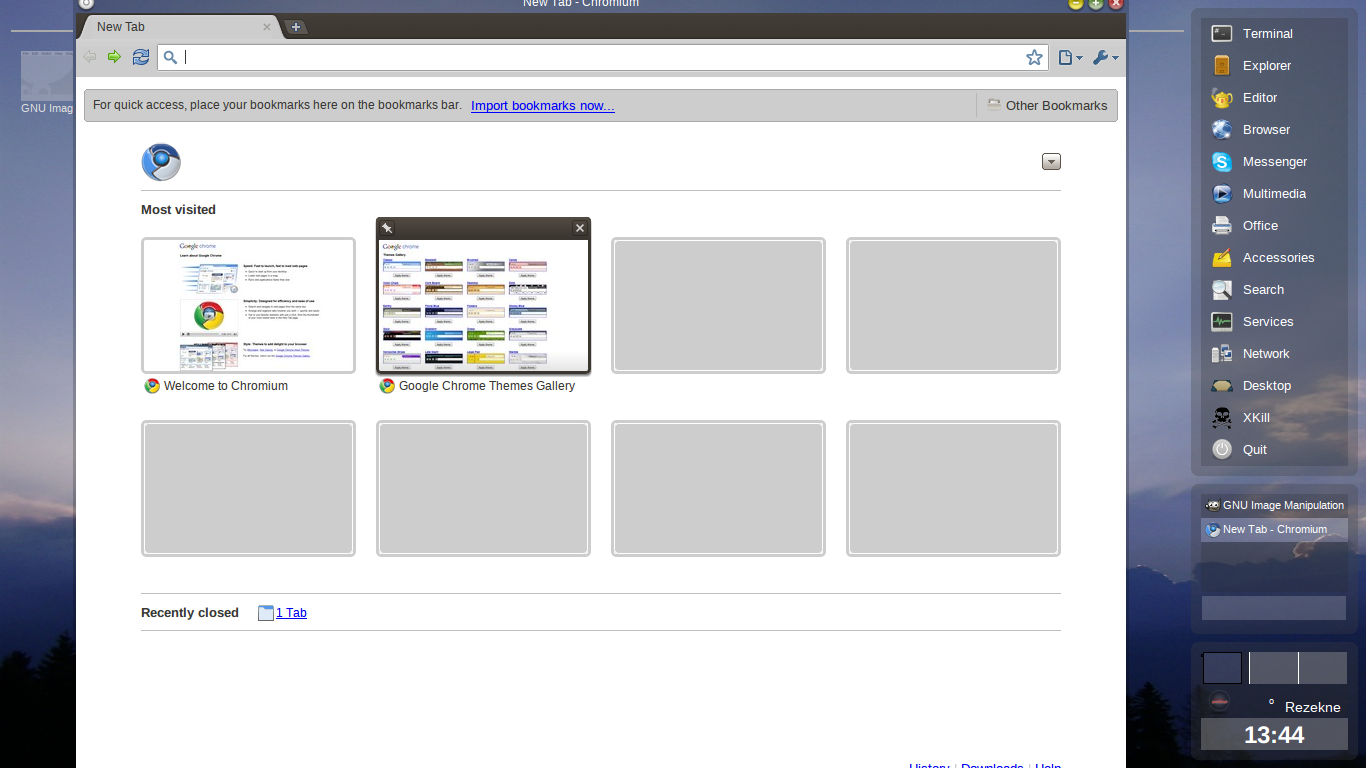1366x768 pixels.
Task: Switch to the first workspace in pager
Action: (x=1222, y=668)
